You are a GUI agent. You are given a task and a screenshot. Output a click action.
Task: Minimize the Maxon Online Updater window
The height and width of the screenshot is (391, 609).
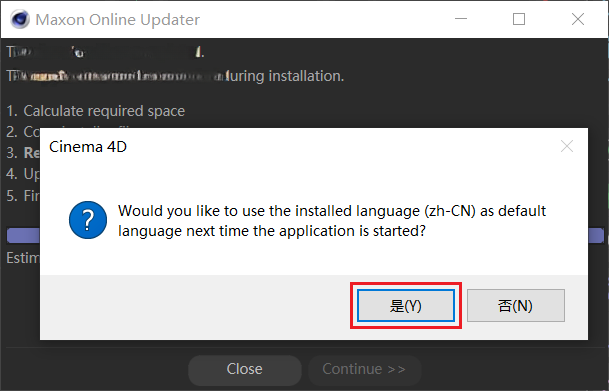tap(461, 19)
